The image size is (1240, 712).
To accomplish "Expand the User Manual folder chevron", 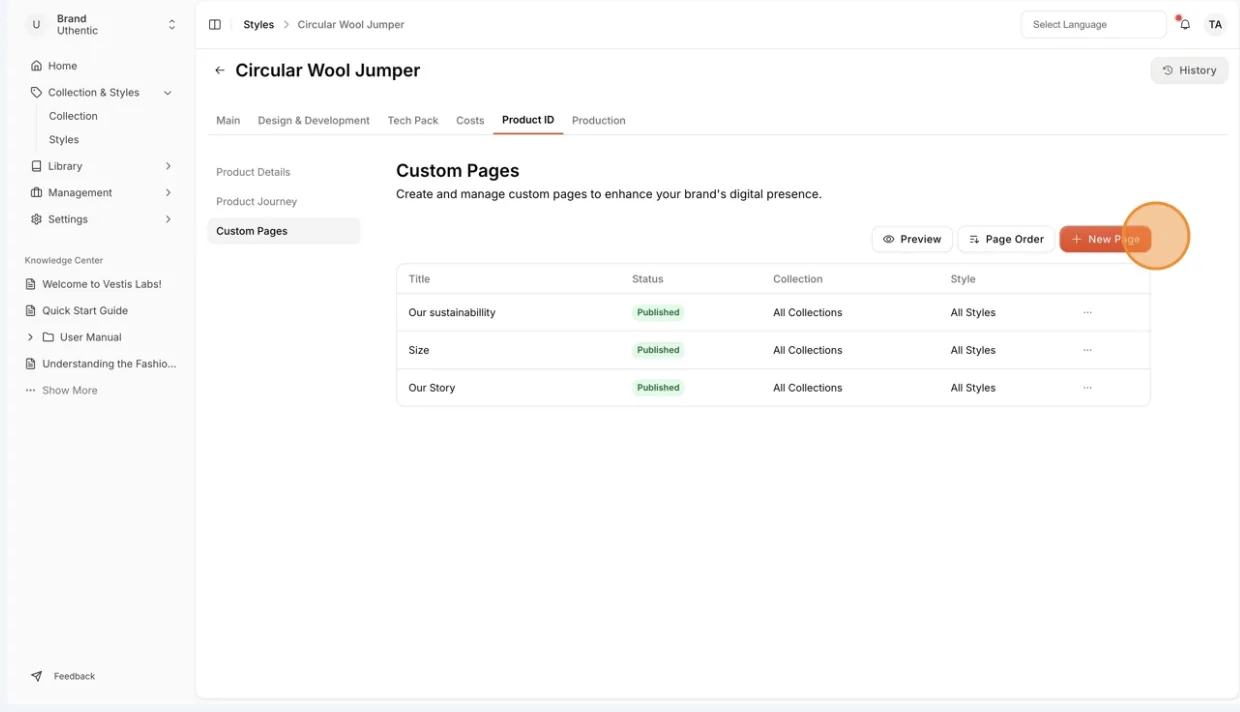I will [30, 337].
